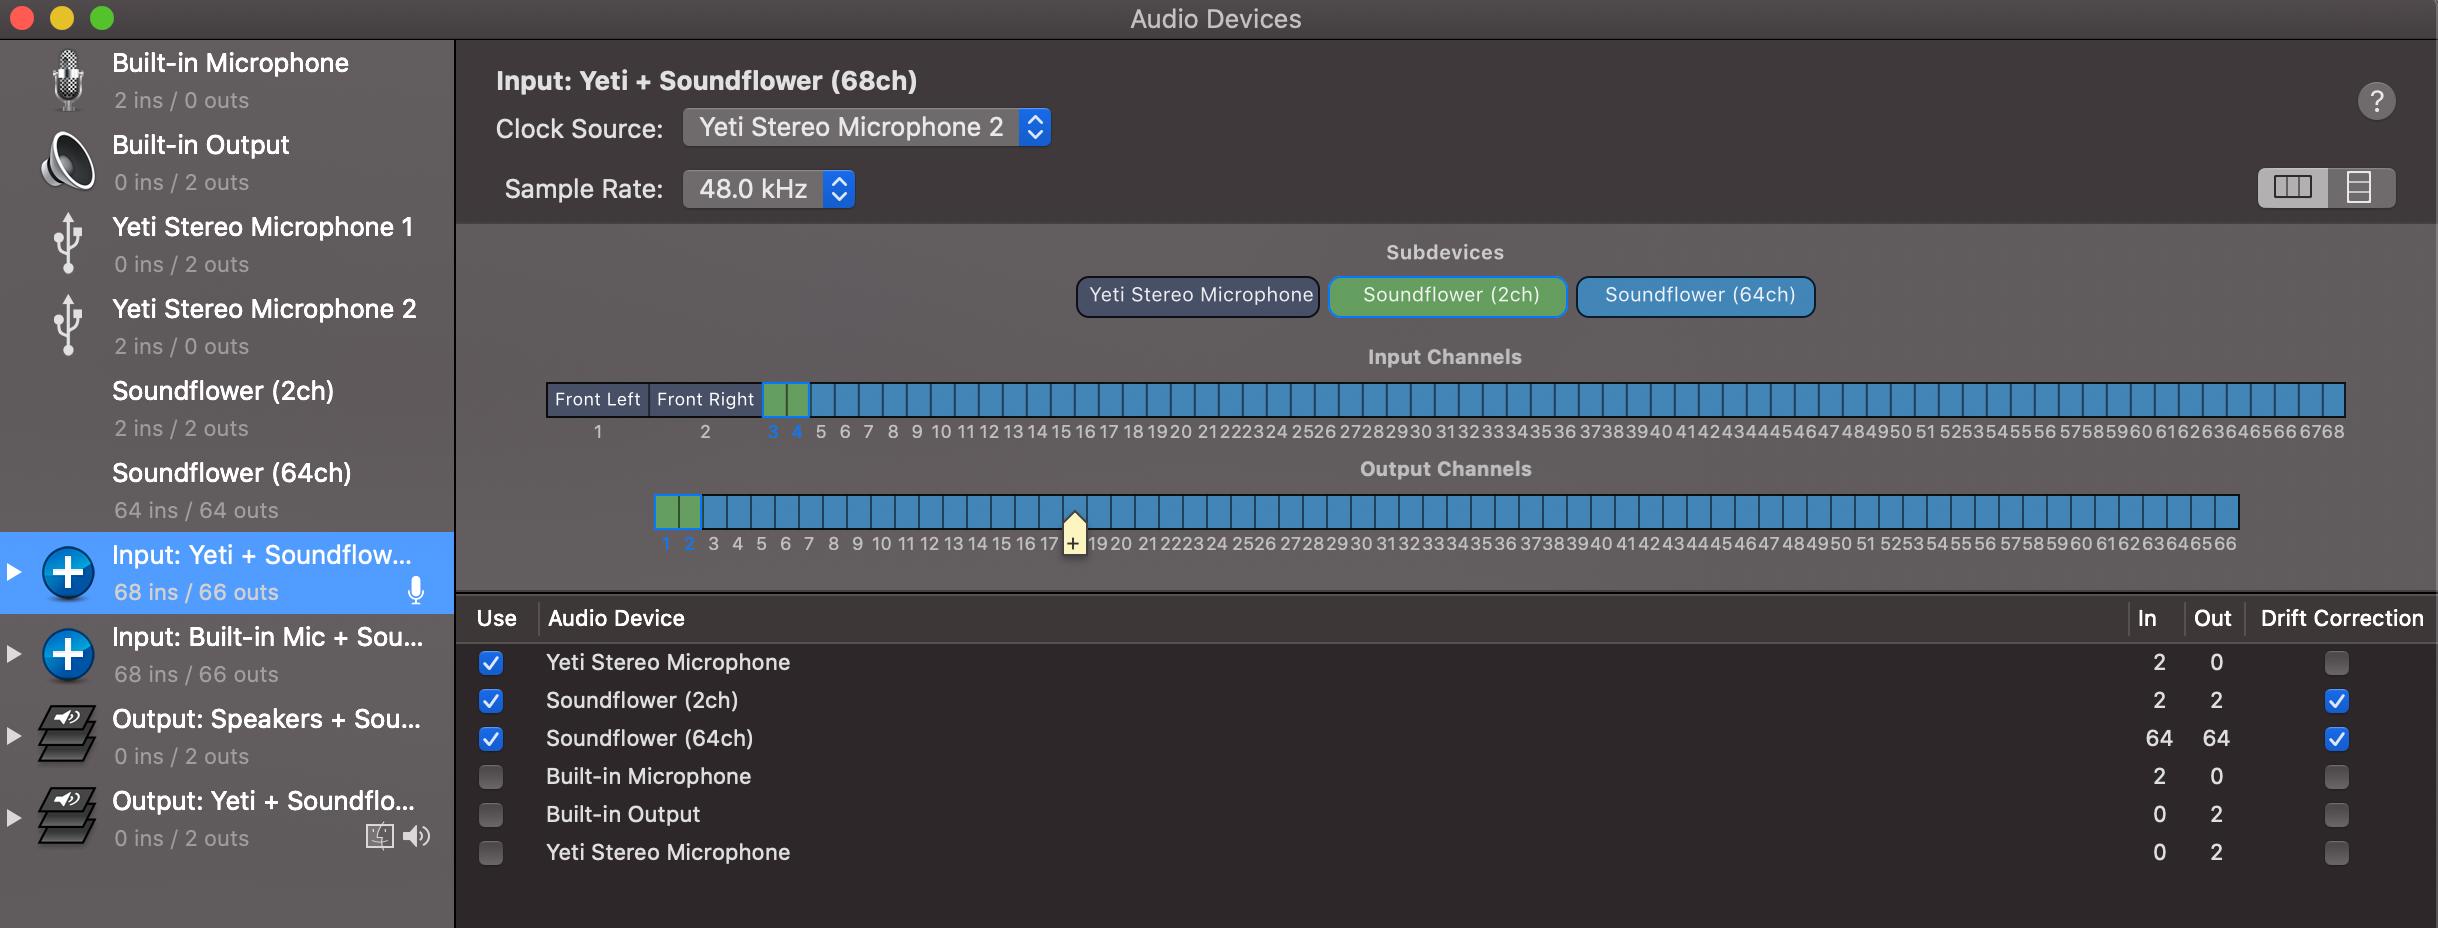Click the Audio Device column header
Screen dimensions: 2438x928
pyautogui.click(x=616, y=618)
